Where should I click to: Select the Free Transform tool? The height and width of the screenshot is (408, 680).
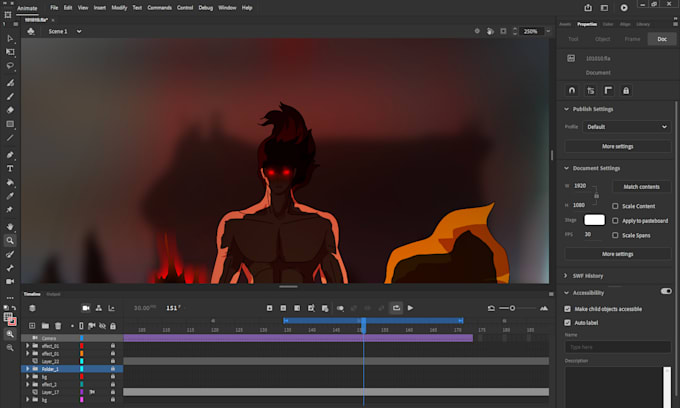point(10,52)
